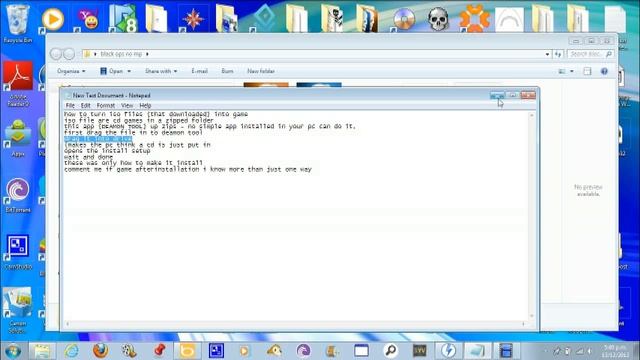Click the purple swirl taskbar icon
The width and height of the screenshot is (640, 360).
pos(303,351)
